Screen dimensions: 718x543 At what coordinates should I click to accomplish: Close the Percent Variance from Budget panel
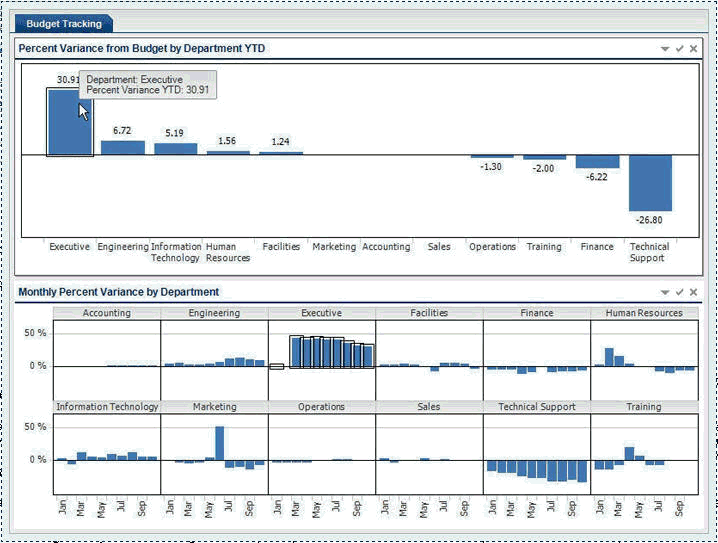(693, 48)
